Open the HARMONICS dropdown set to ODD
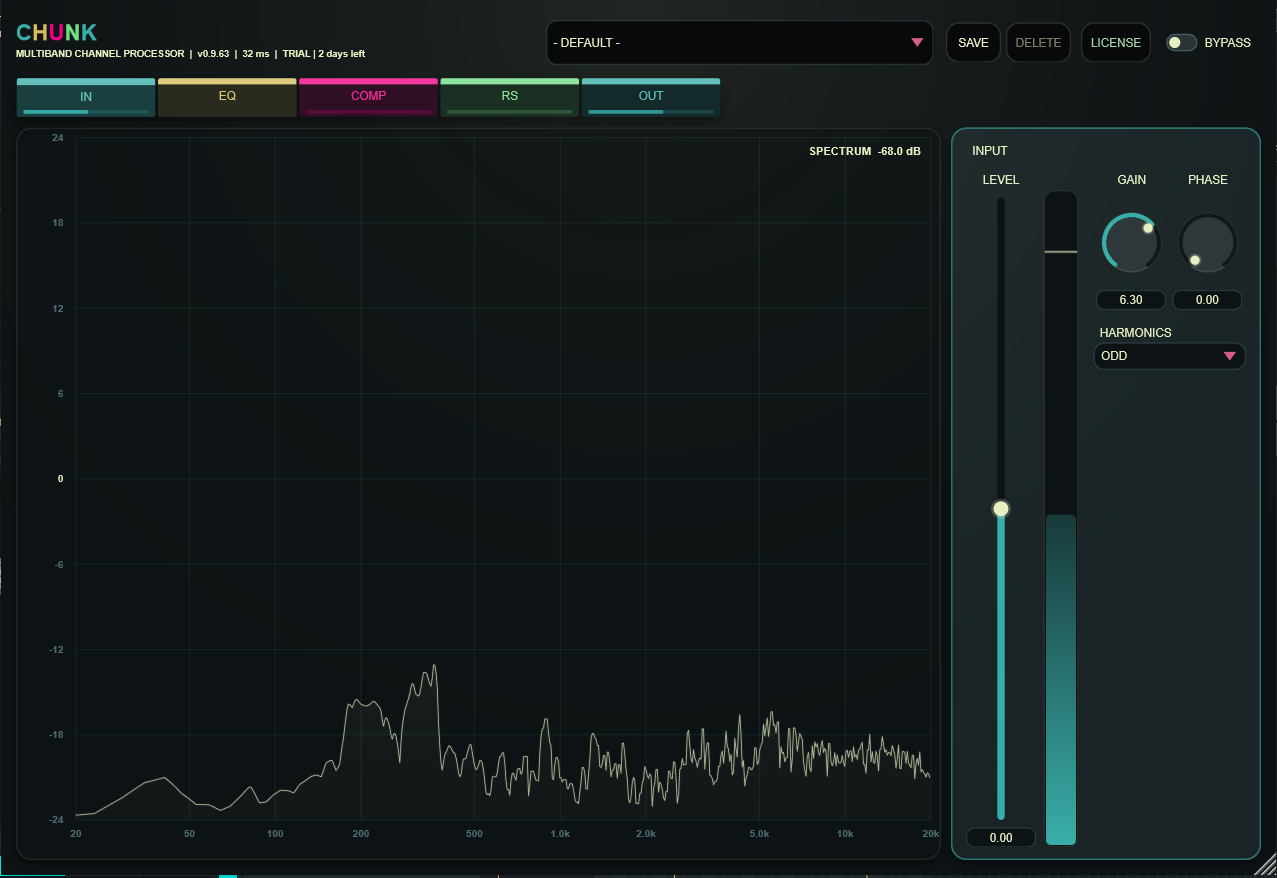The height and width of the screenshot is (878, 1277). 1169,356
